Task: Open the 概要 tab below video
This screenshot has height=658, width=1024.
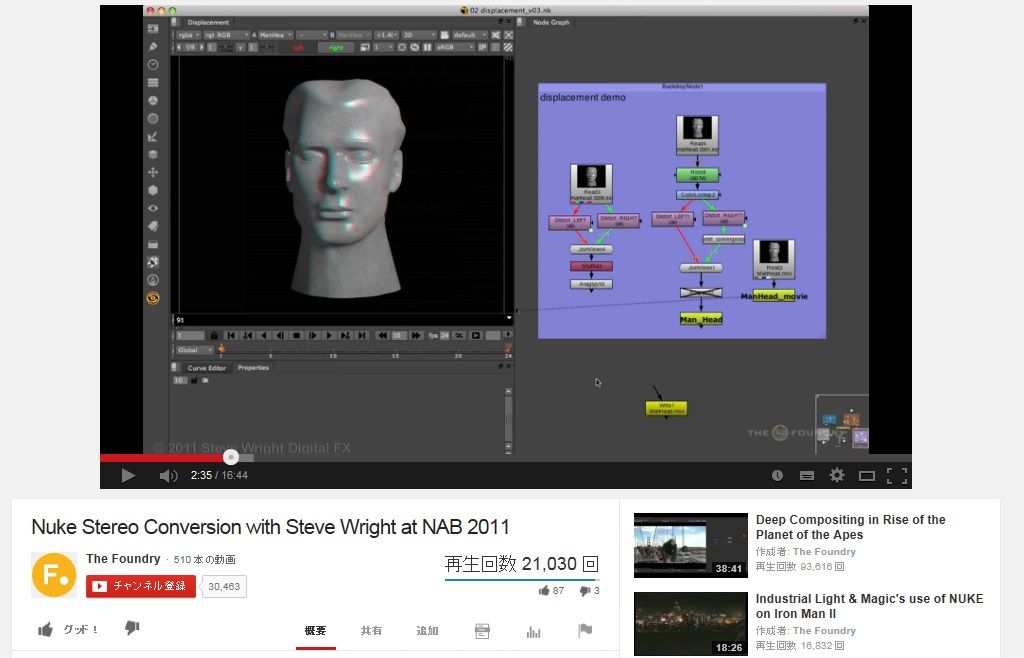Action: [x=315, y=631]
